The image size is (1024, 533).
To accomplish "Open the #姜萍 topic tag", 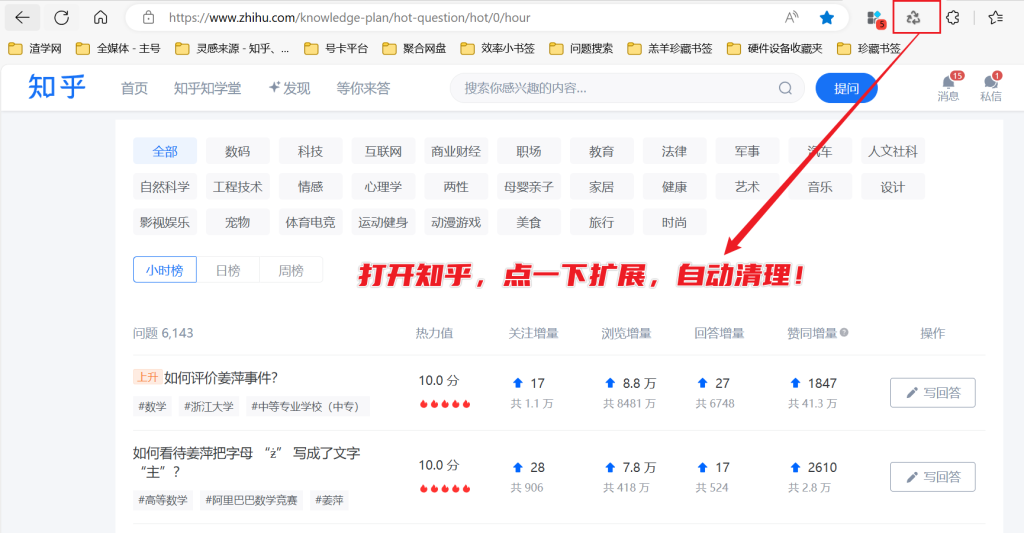I will tap(329, 500).
